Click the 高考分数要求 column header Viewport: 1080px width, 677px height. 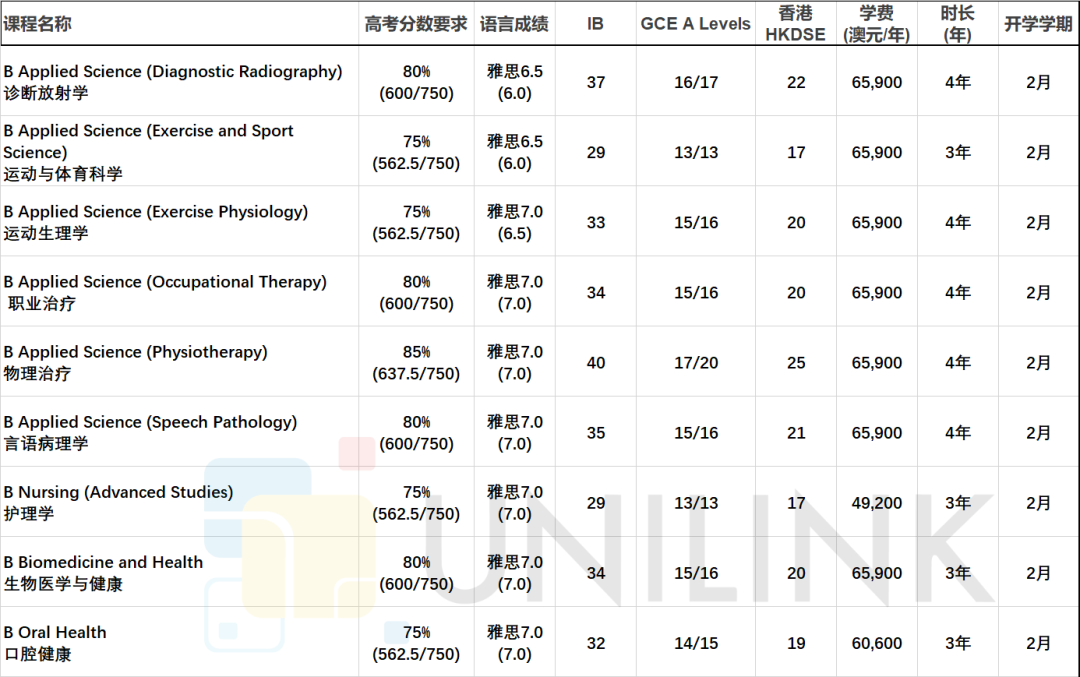(416, 24)
